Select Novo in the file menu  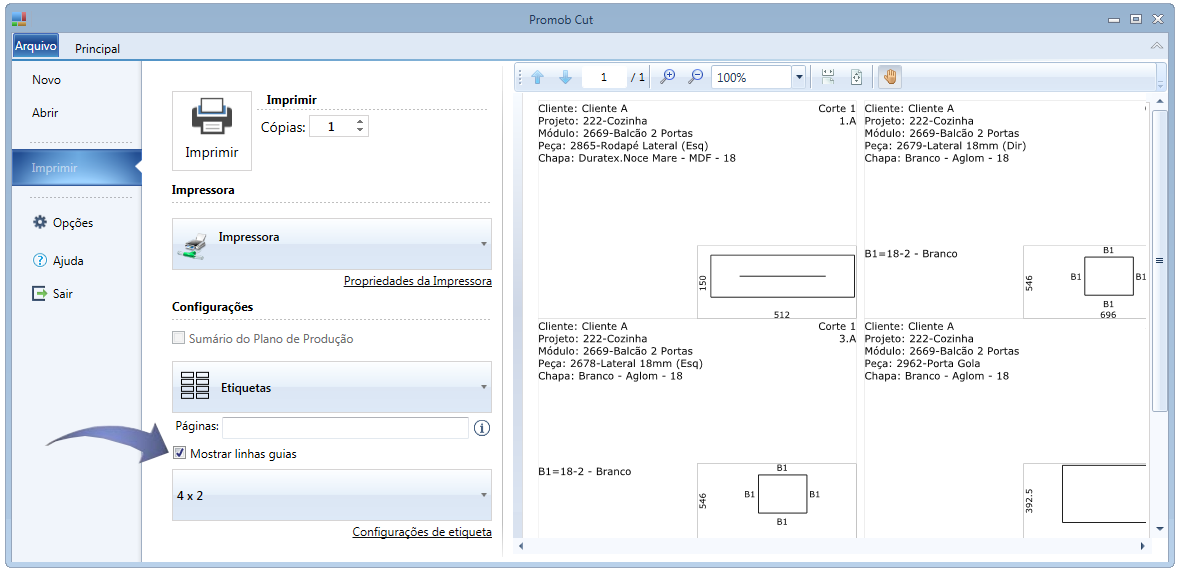(47, 80)
